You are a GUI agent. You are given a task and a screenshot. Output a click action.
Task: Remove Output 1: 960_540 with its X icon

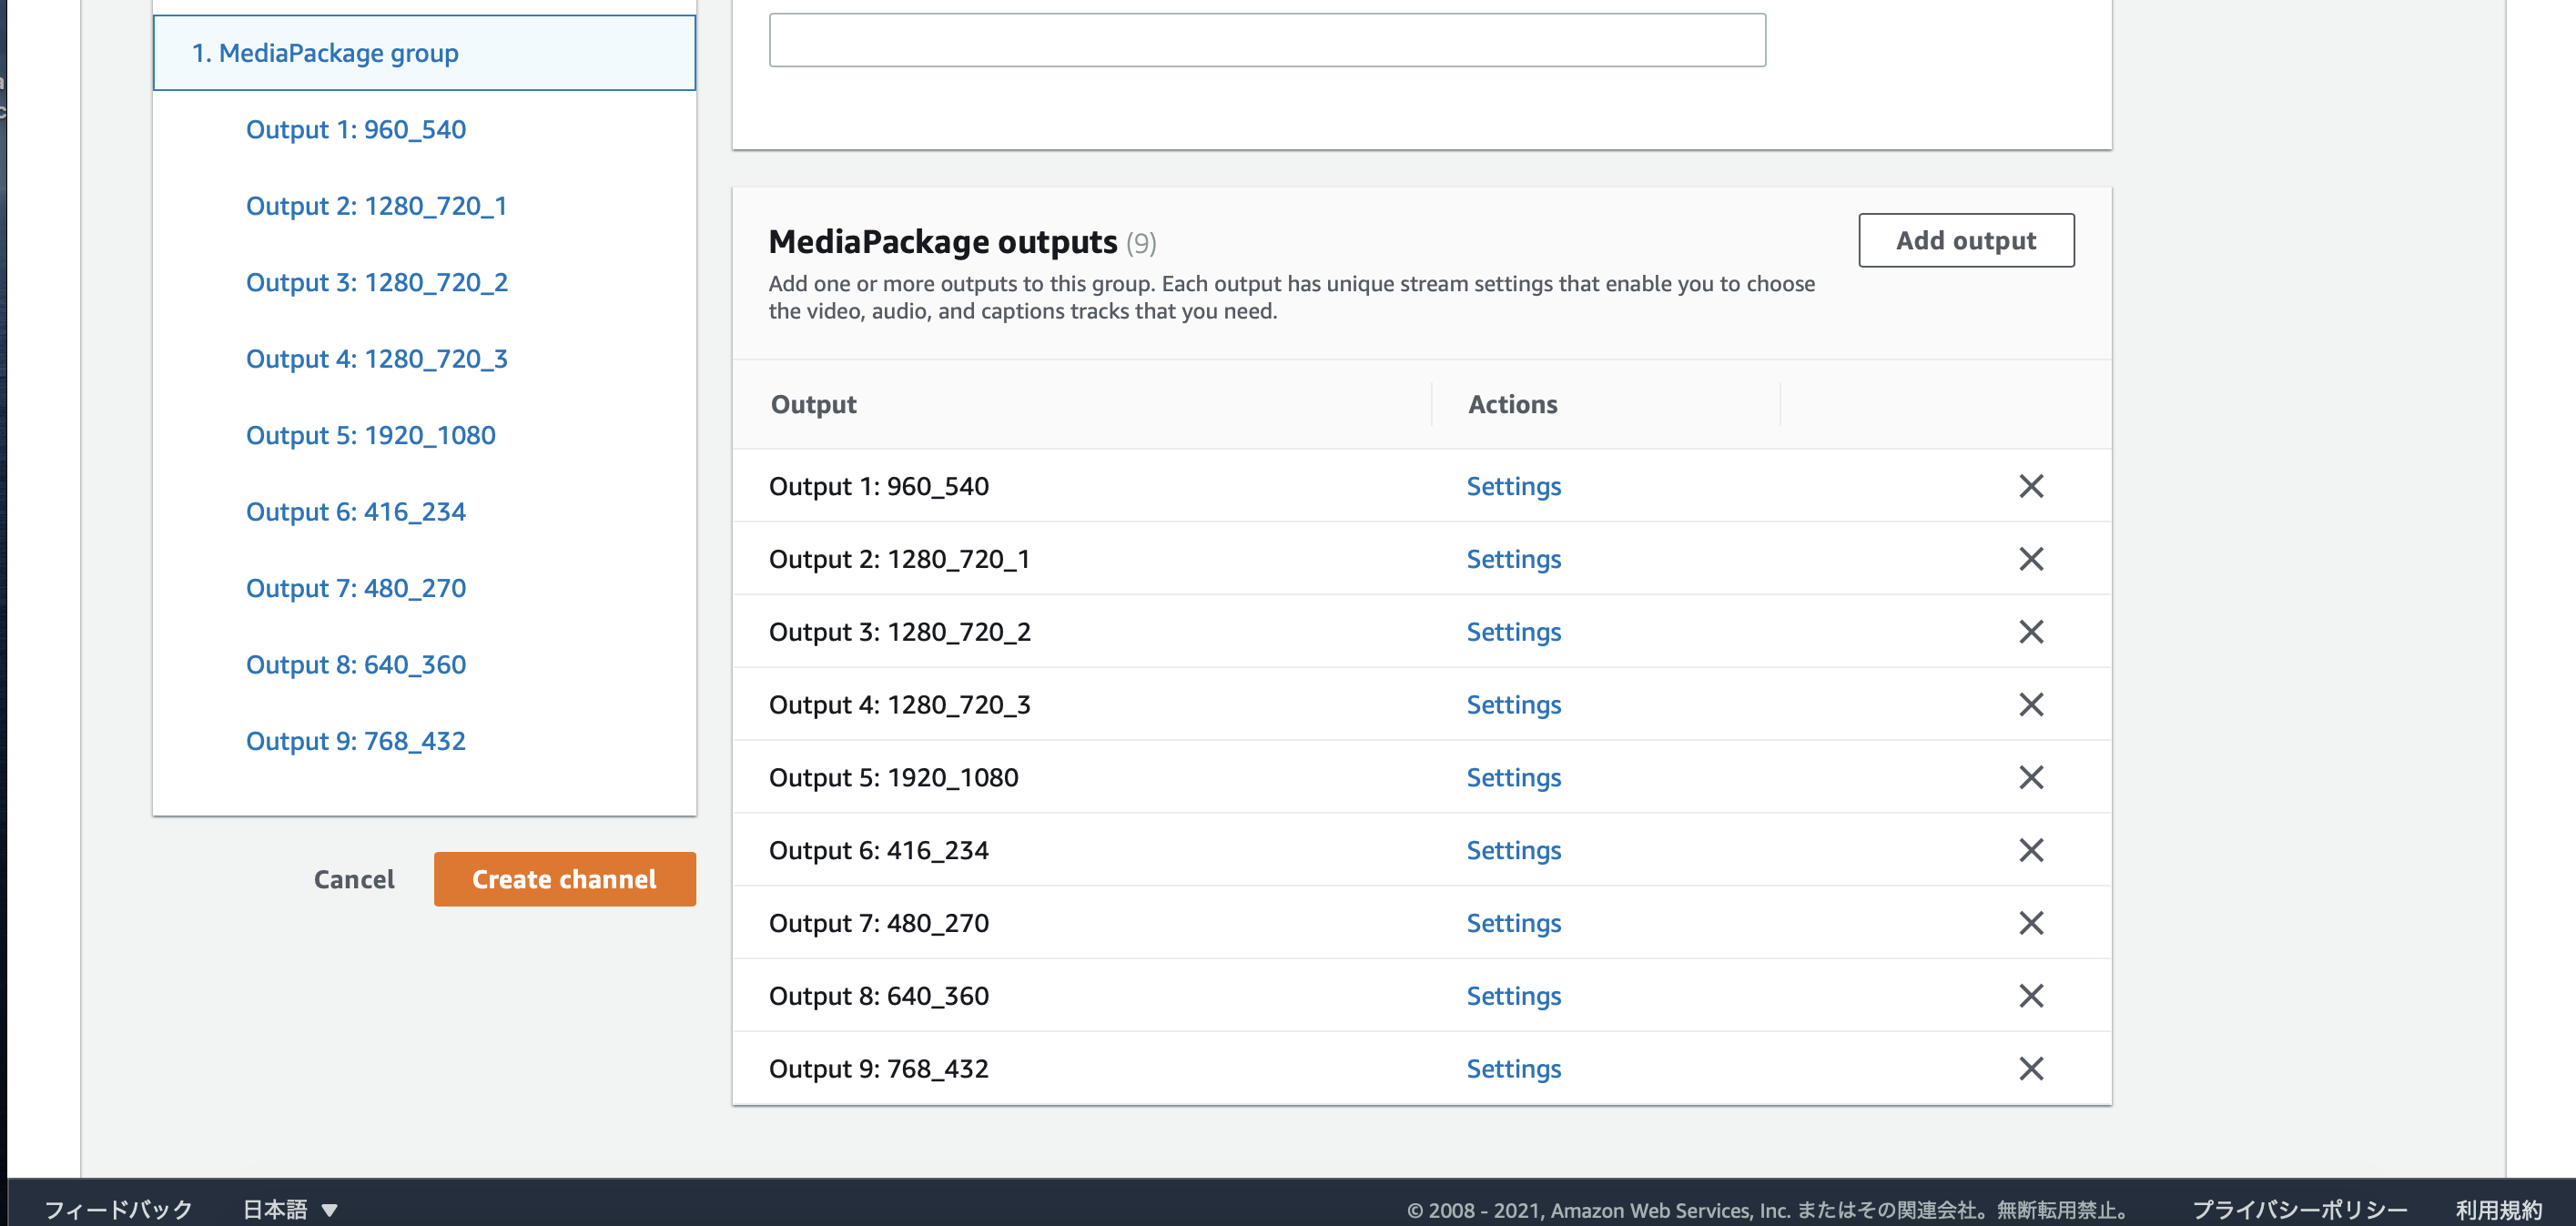2031,486
